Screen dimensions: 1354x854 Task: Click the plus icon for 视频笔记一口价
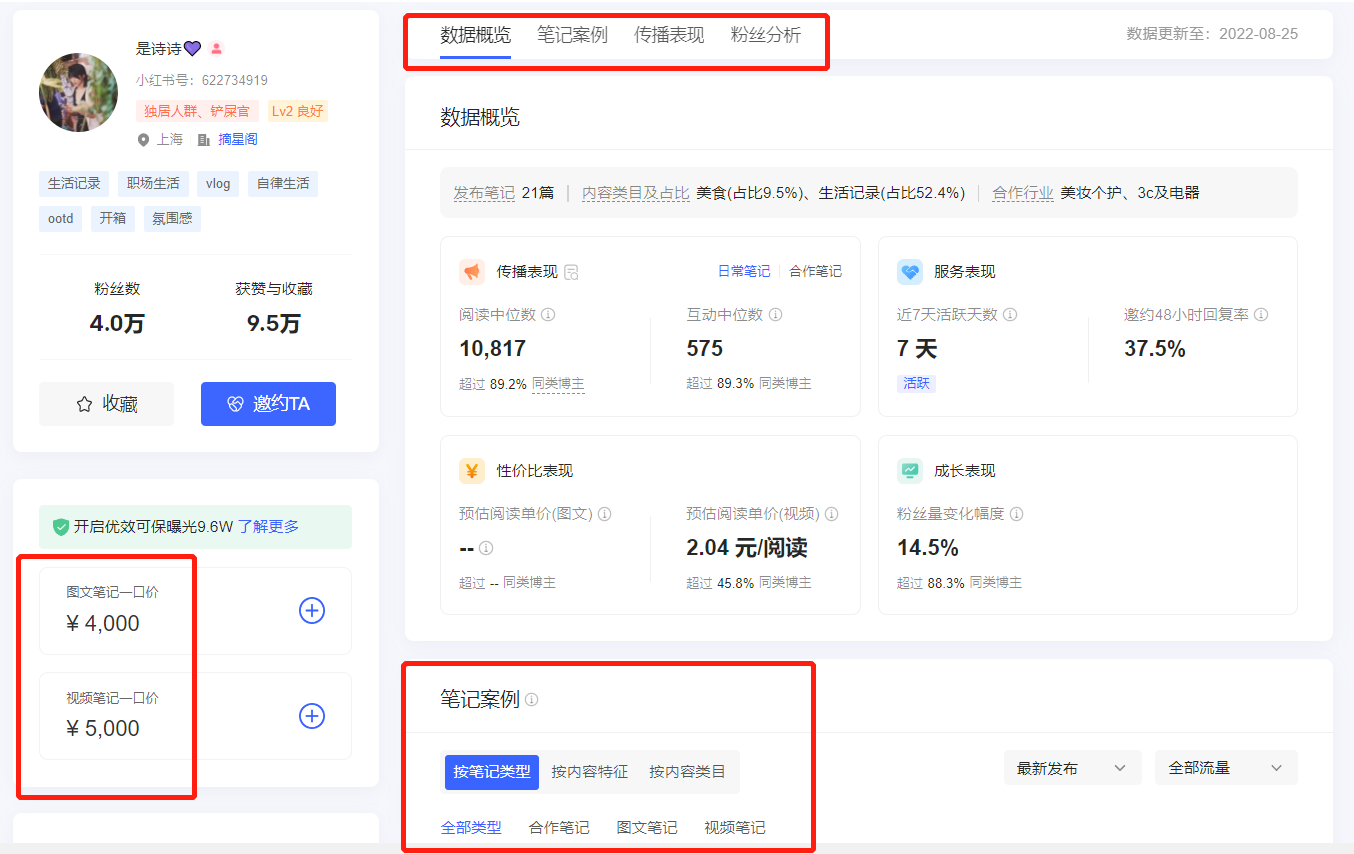[x=312, y=716]
